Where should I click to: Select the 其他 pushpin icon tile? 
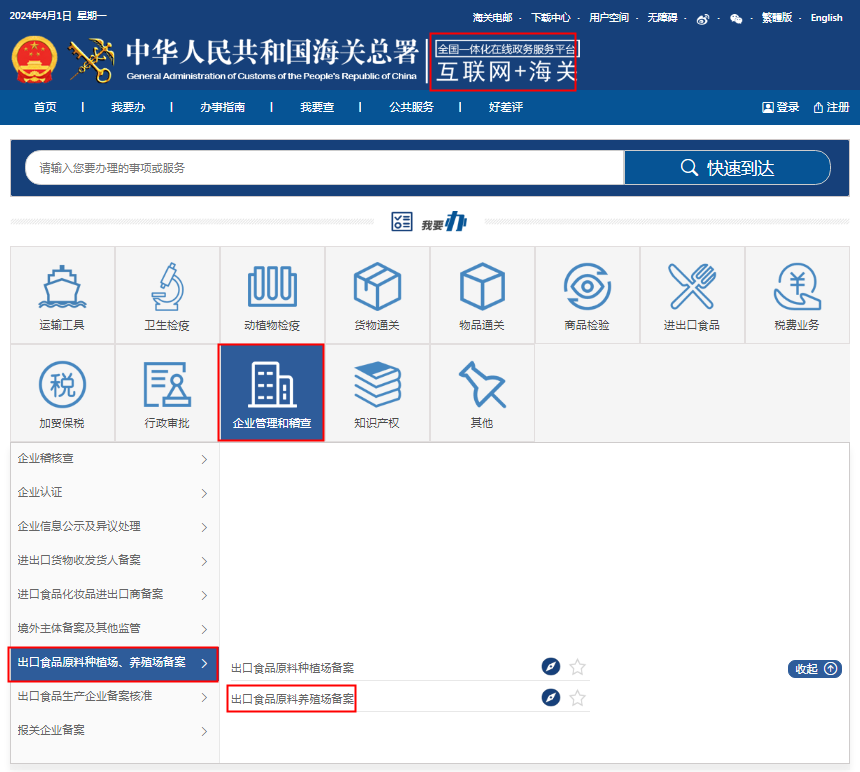tap(482, 393)
